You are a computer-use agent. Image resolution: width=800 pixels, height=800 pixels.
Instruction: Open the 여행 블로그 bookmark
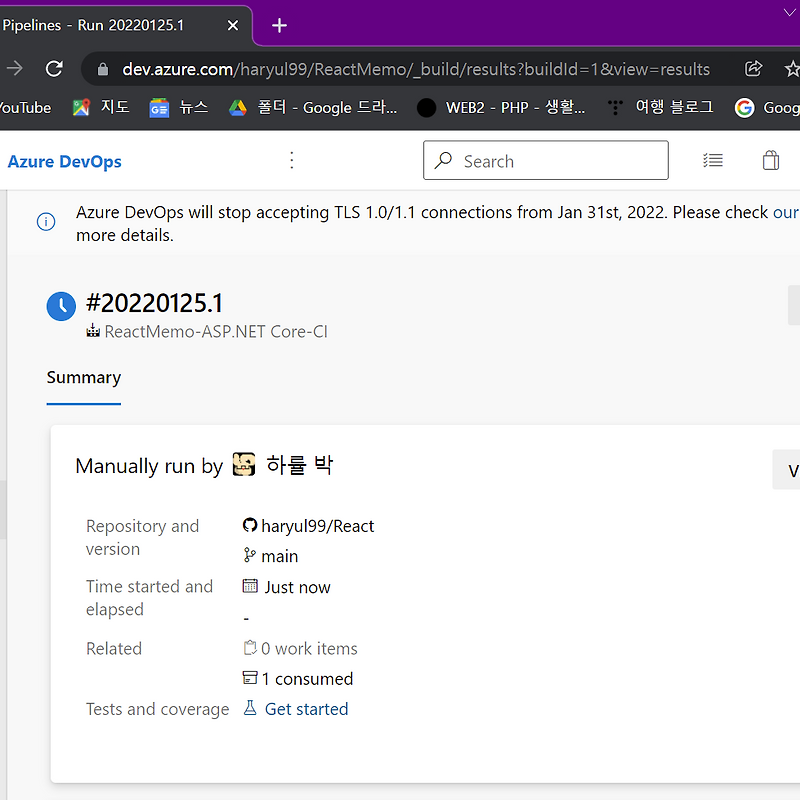661,107
